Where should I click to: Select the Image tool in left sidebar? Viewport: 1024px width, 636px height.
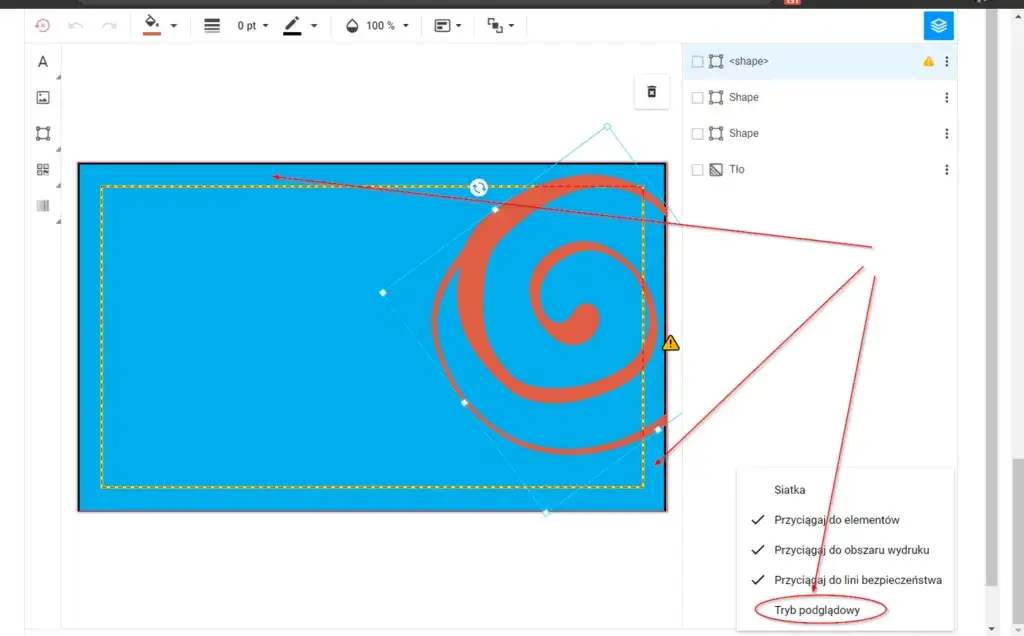point(43,98)
